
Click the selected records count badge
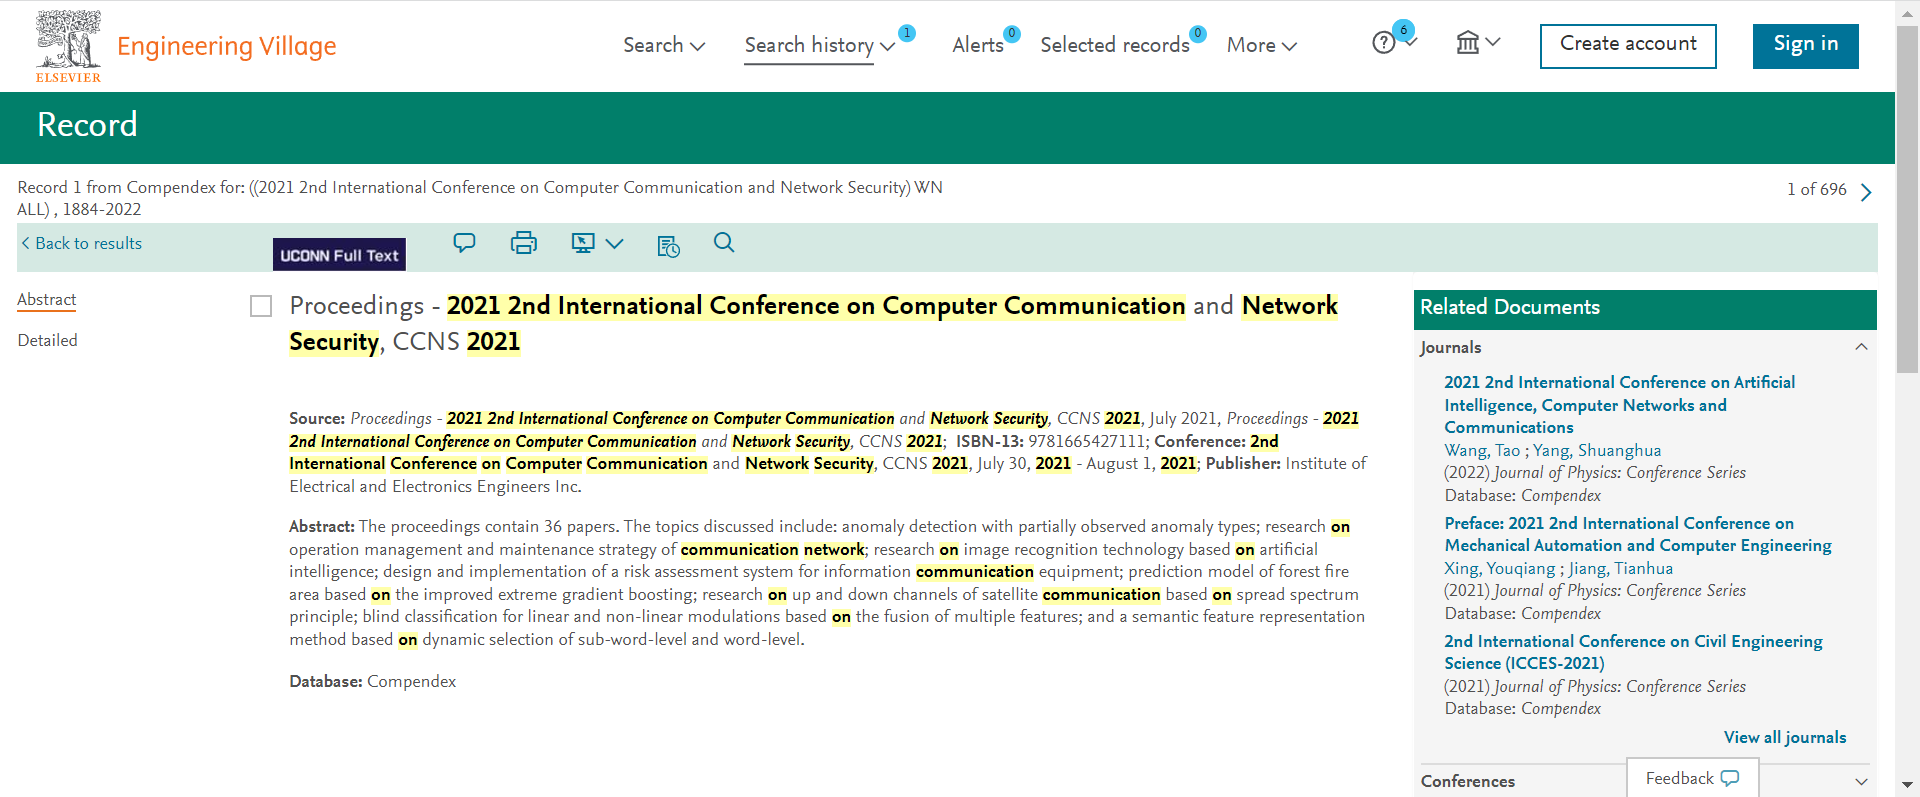1198,33
